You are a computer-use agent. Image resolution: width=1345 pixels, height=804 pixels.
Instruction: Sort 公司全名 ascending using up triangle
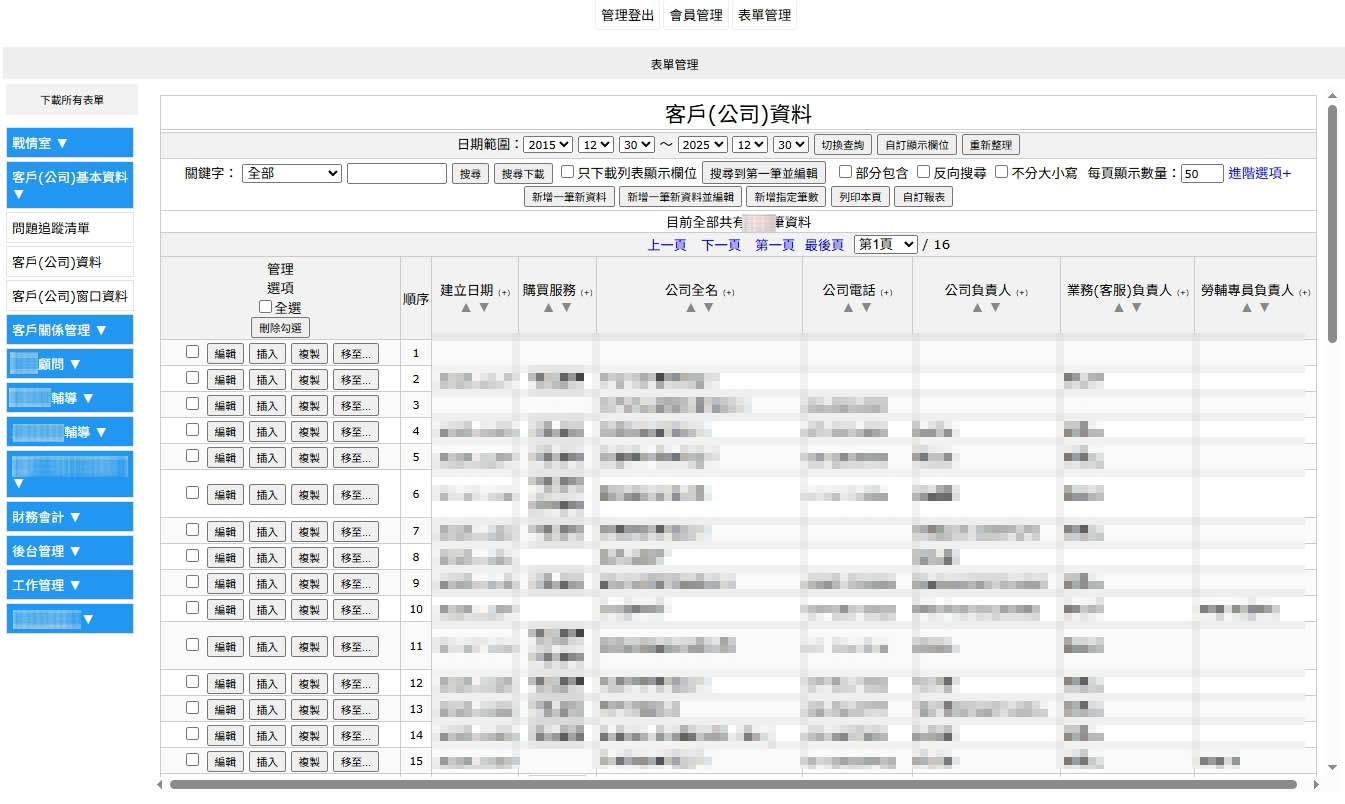[689, 308]
